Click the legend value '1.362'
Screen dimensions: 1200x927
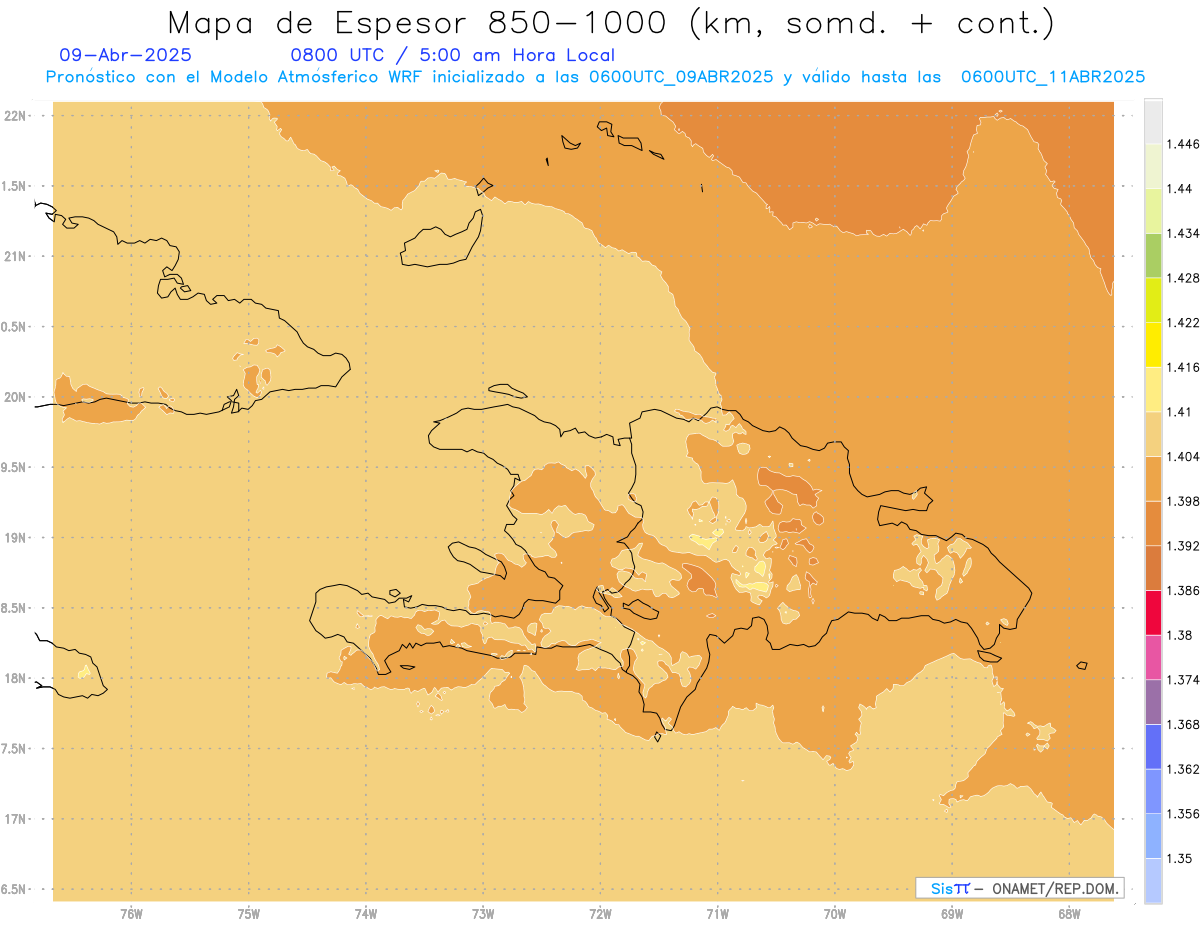point(1183,769)
